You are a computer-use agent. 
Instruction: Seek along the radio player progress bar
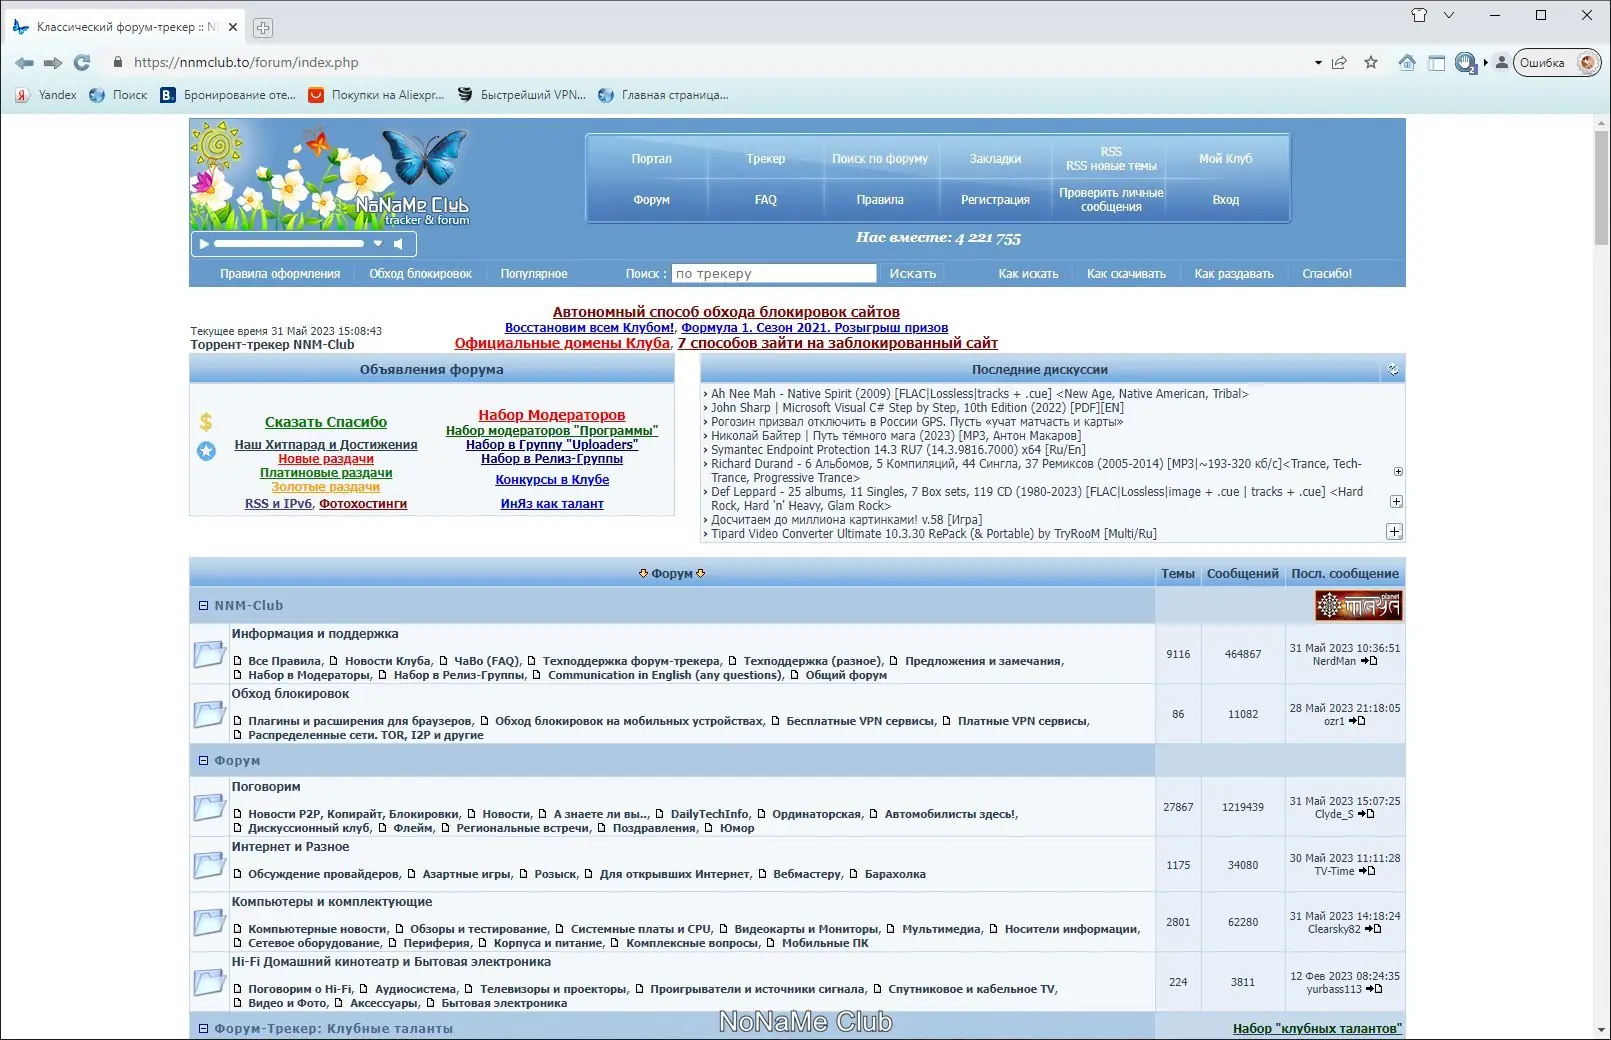289,243
